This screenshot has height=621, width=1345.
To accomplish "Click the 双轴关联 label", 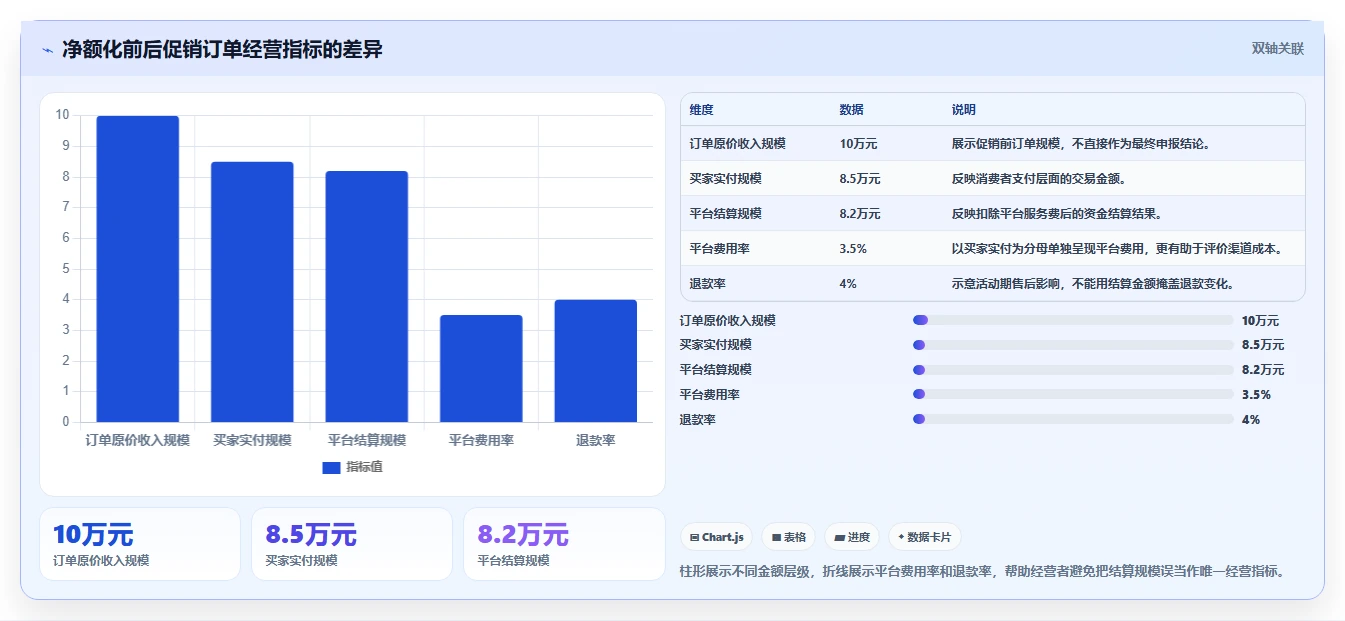I will pos(1277,49).
